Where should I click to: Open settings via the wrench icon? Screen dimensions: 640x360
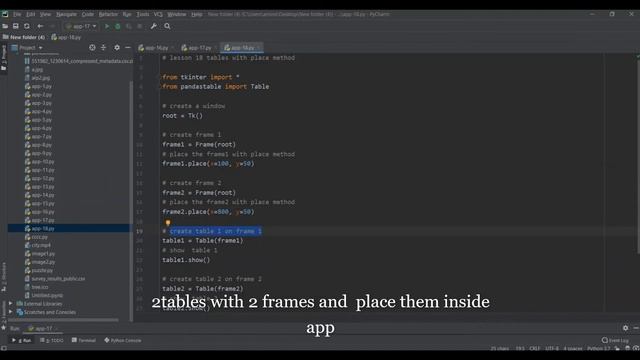(153, 26)
